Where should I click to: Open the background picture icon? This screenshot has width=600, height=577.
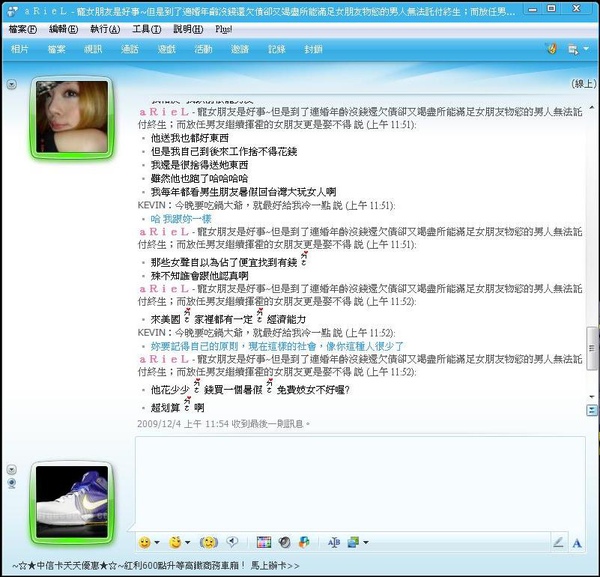click(353, 542)
